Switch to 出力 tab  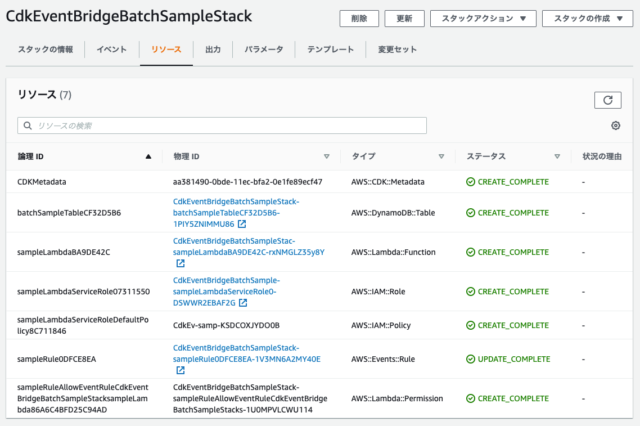(213, 50)
